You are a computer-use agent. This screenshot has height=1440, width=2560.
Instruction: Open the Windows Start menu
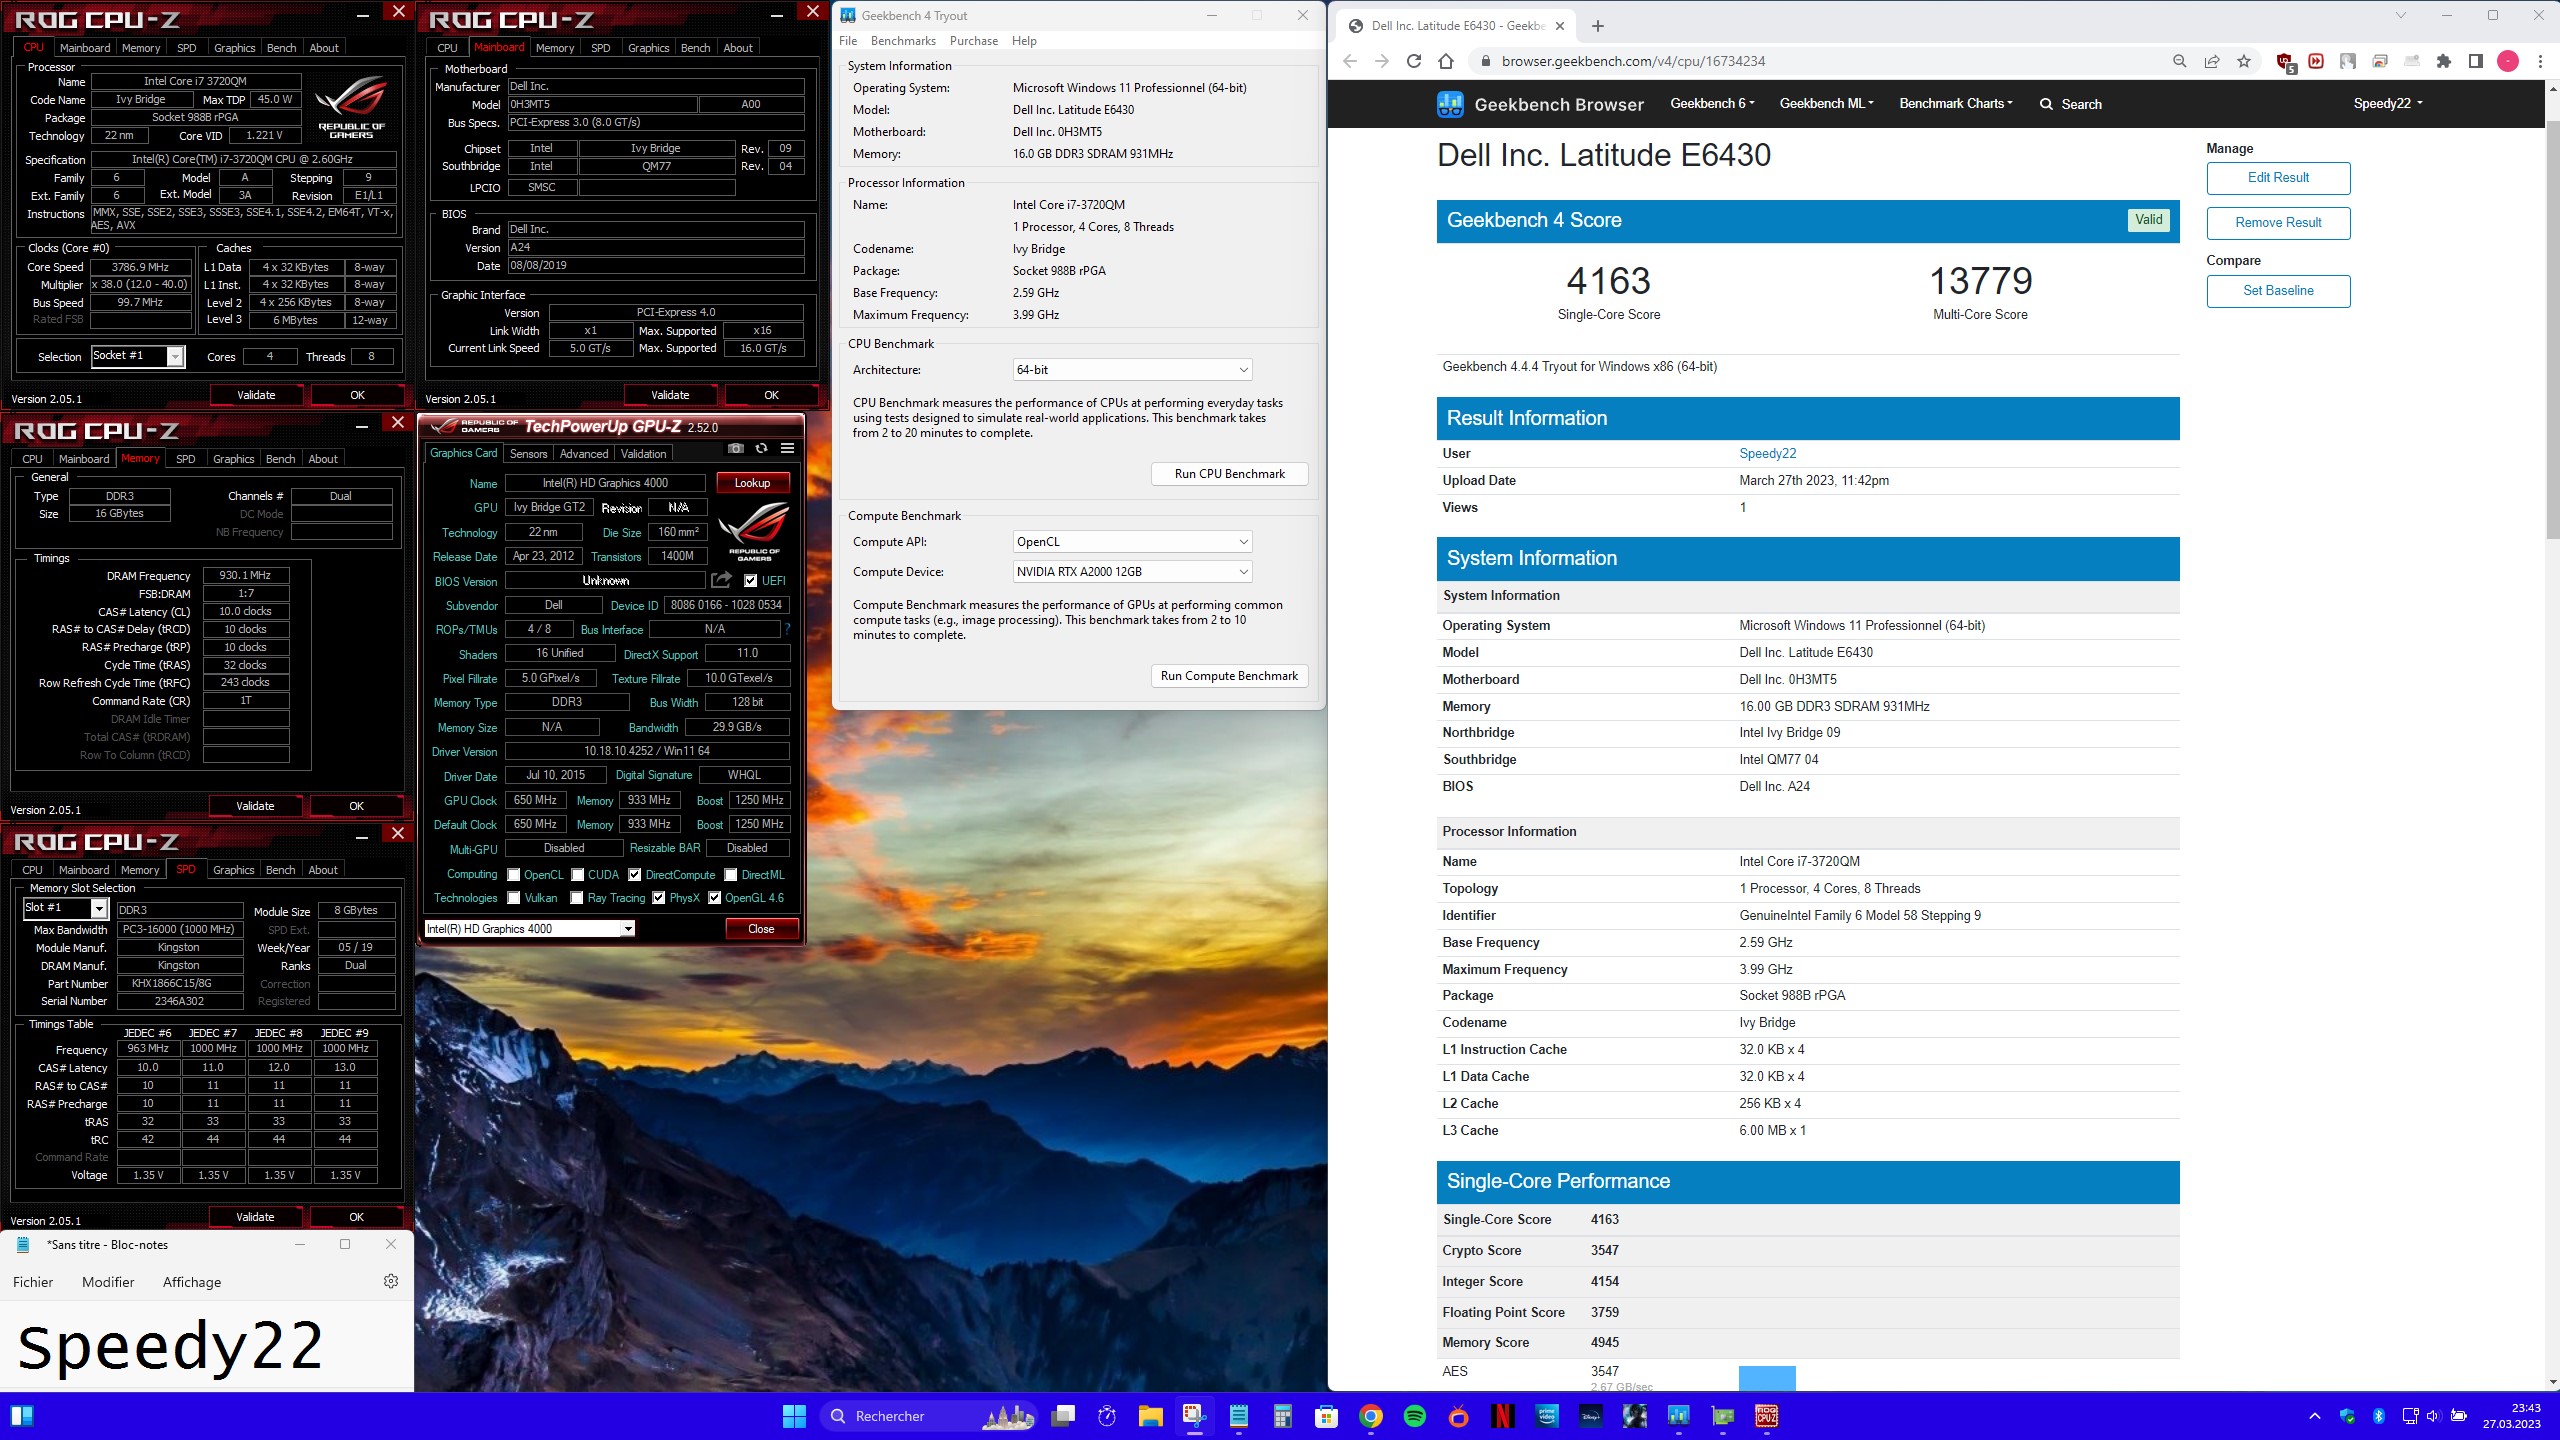pyautogui.click(x=794, y=1416)
